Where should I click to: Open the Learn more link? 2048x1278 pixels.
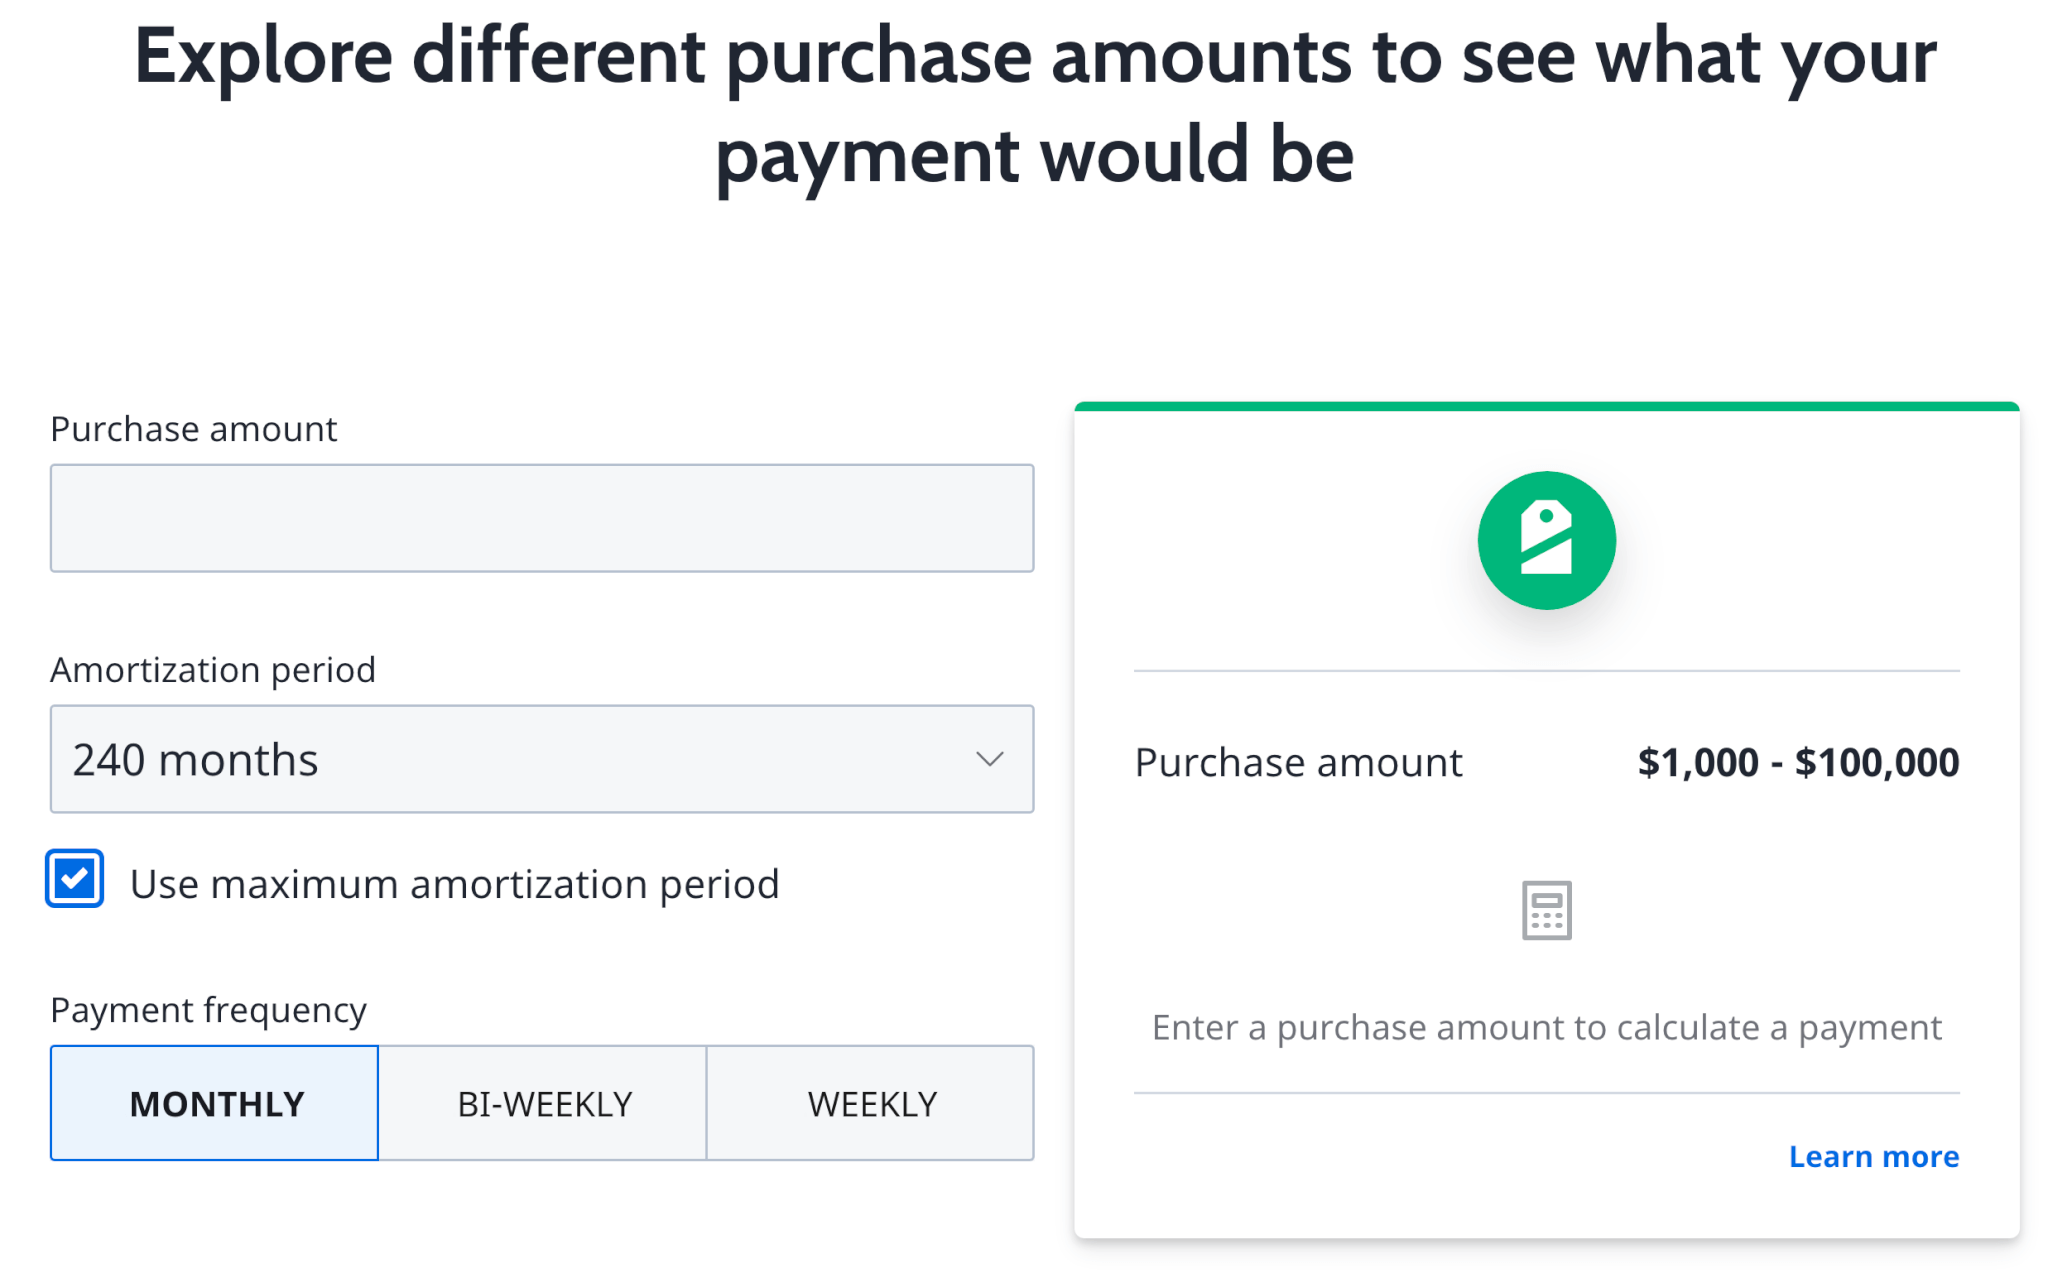click(1873, 1156)
